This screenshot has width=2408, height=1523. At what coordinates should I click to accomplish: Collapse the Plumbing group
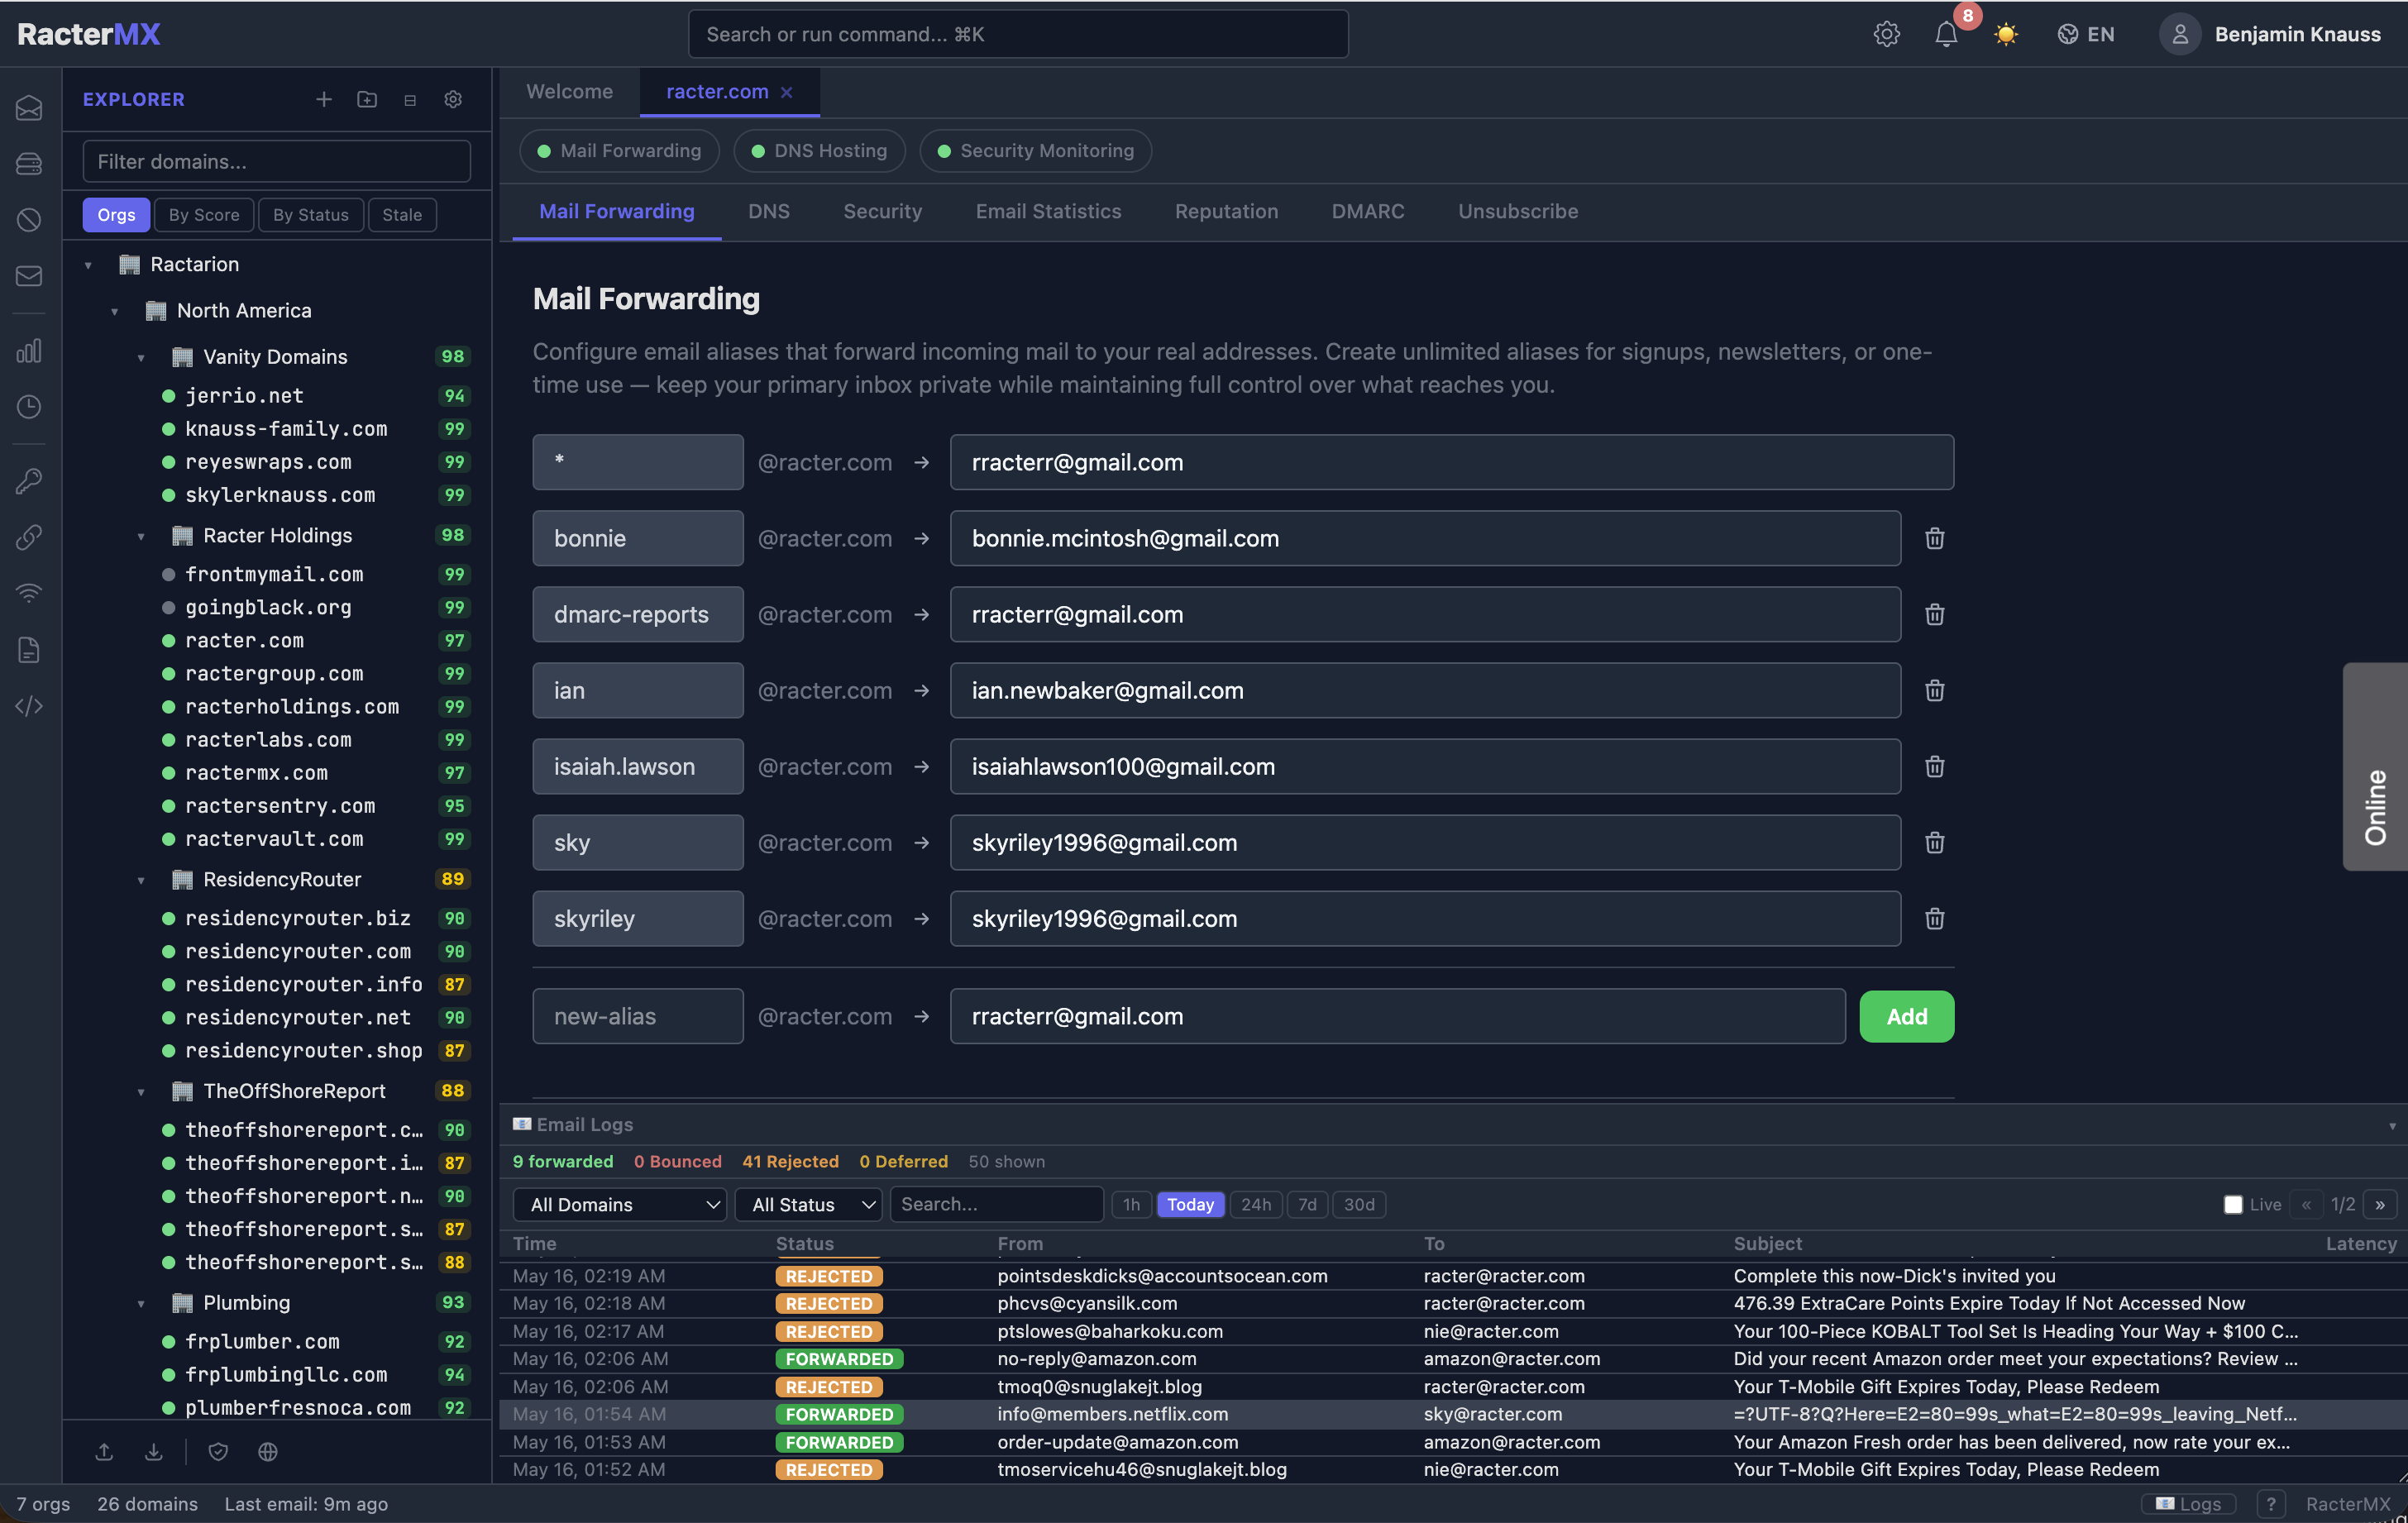coord(141,1303)
